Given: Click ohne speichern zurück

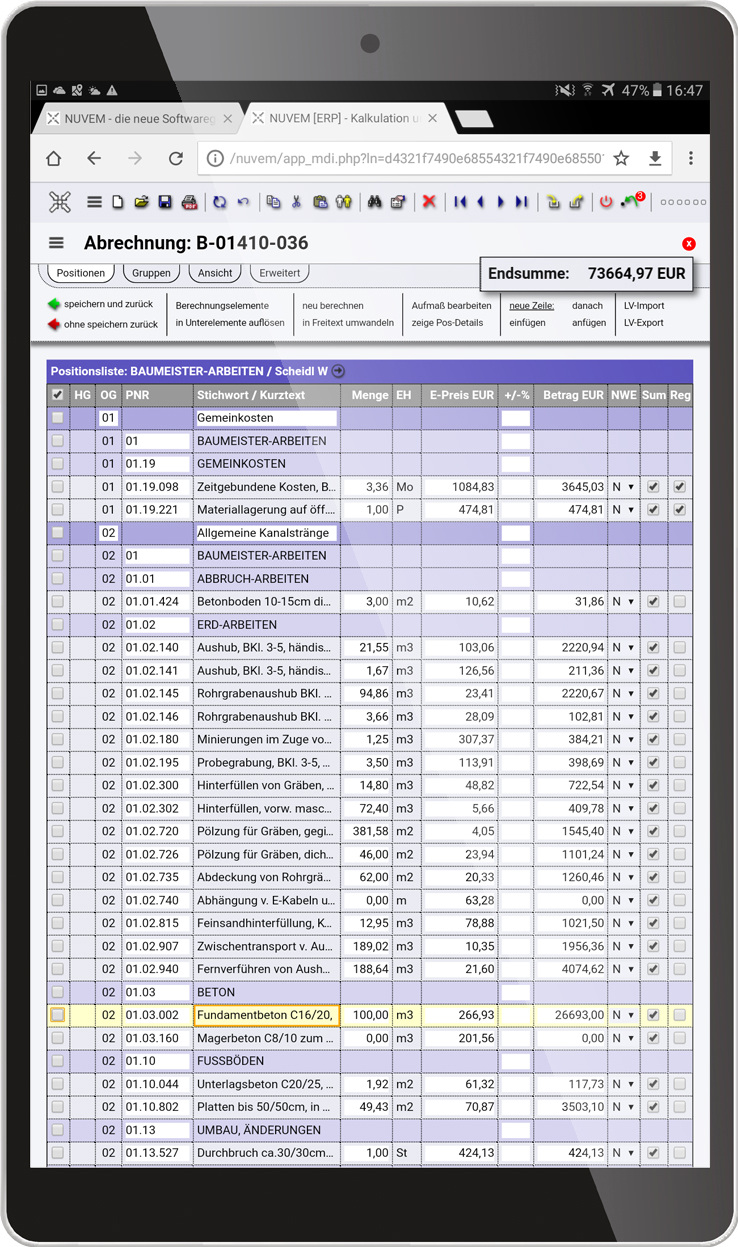Looking at the screenshot, I should 102,324.
